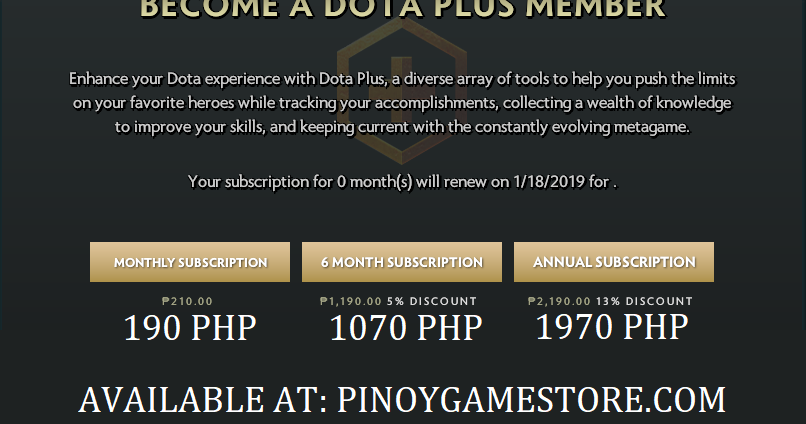Pick the Annual Subscription button
Image resolution: width=806 pixels, height=424 pixels.
click(x=614, y=262)
